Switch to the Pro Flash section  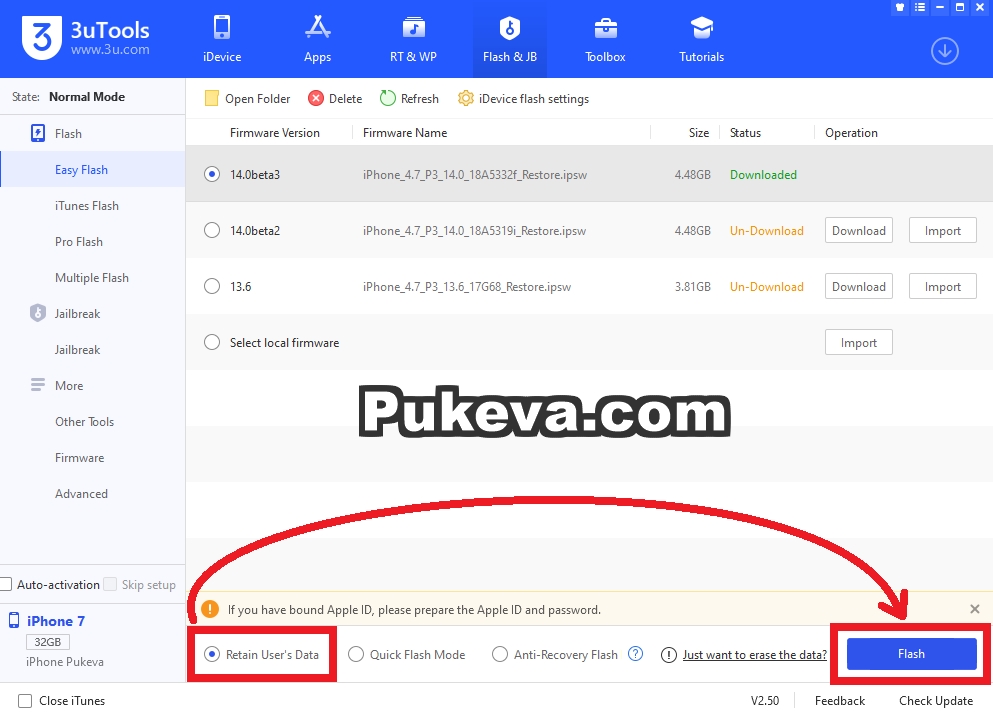tap(78, 241)
